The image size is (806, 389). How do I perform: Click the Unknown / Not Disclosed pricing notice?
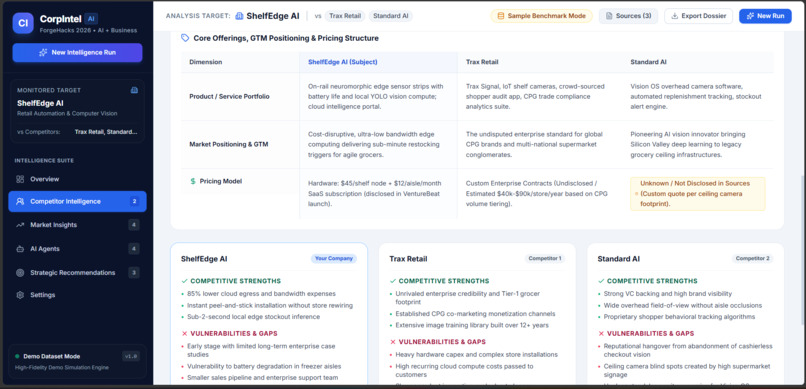tap(698, 194)
